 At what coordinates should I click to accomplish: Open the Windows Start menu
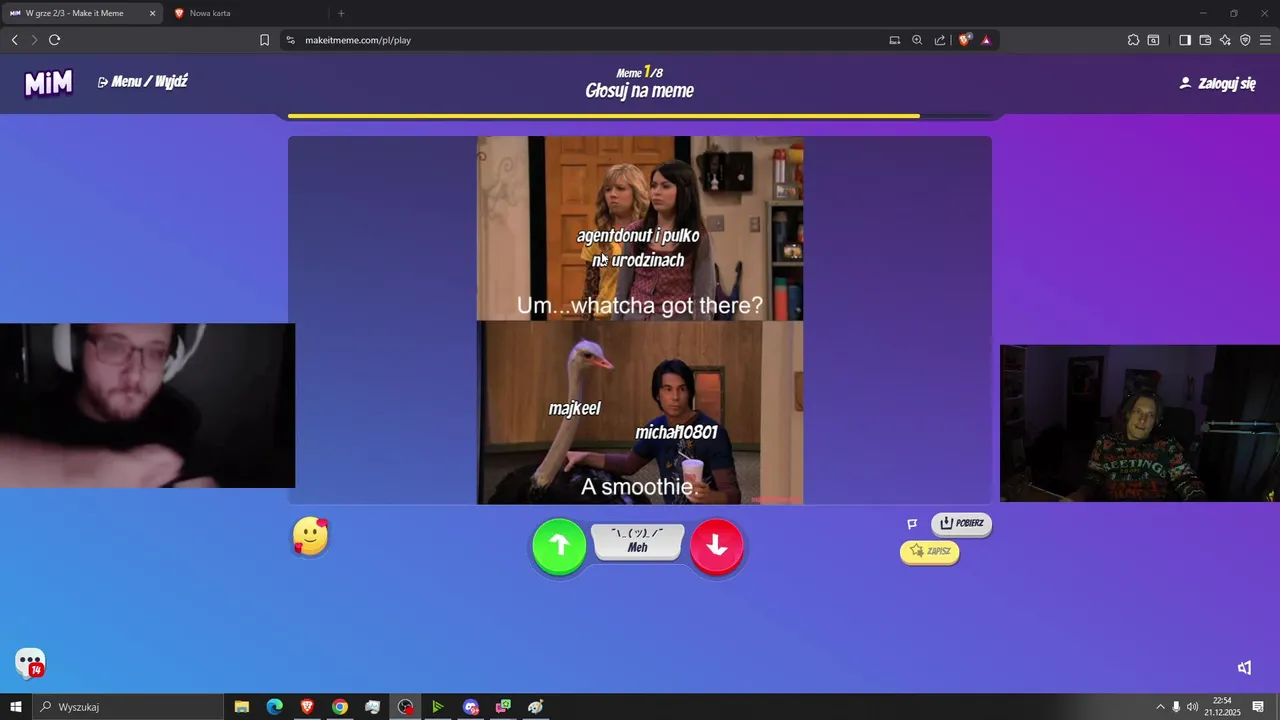point(15,707)
